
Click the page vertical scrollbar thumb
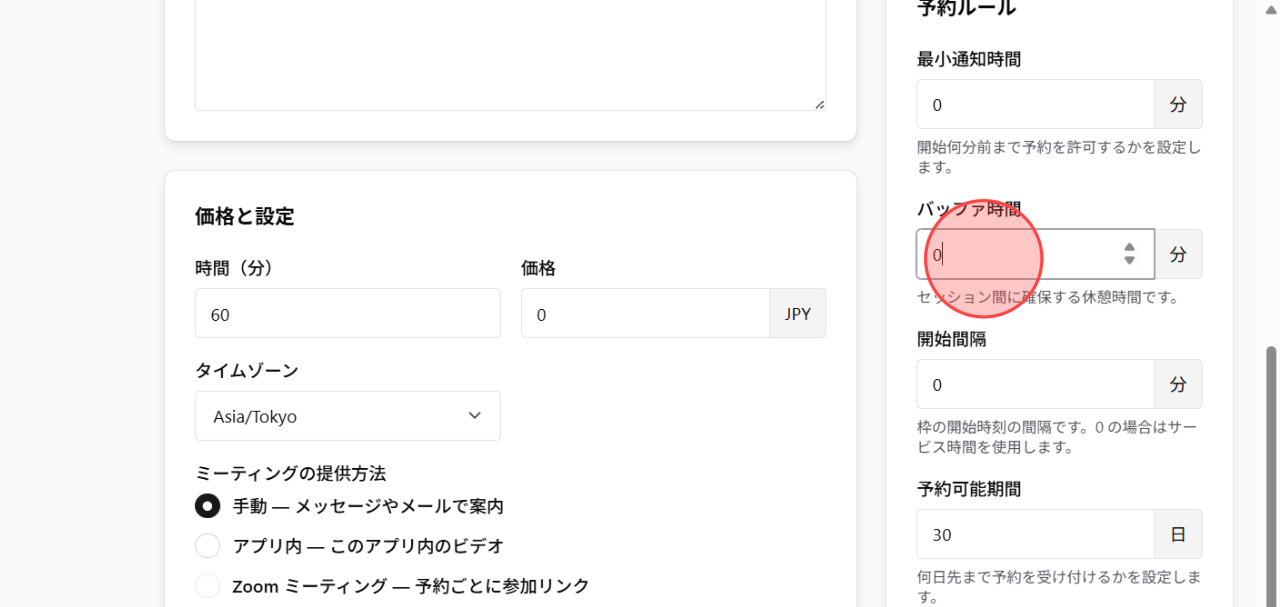point(1271,475)
